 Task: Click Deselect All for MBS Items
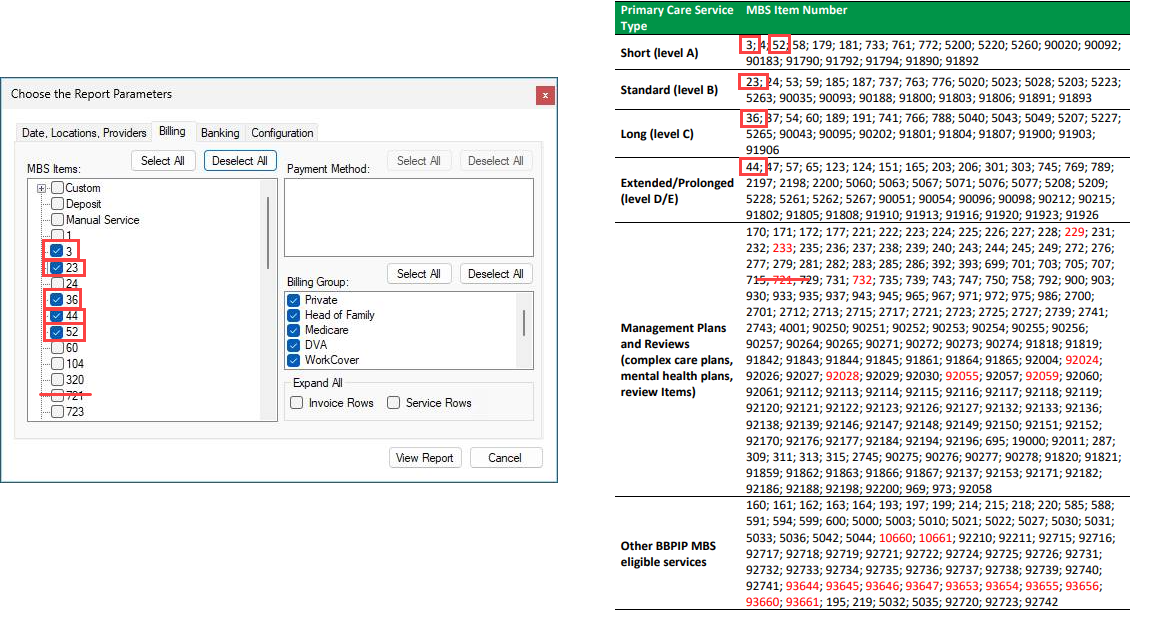tap(240, 161)
